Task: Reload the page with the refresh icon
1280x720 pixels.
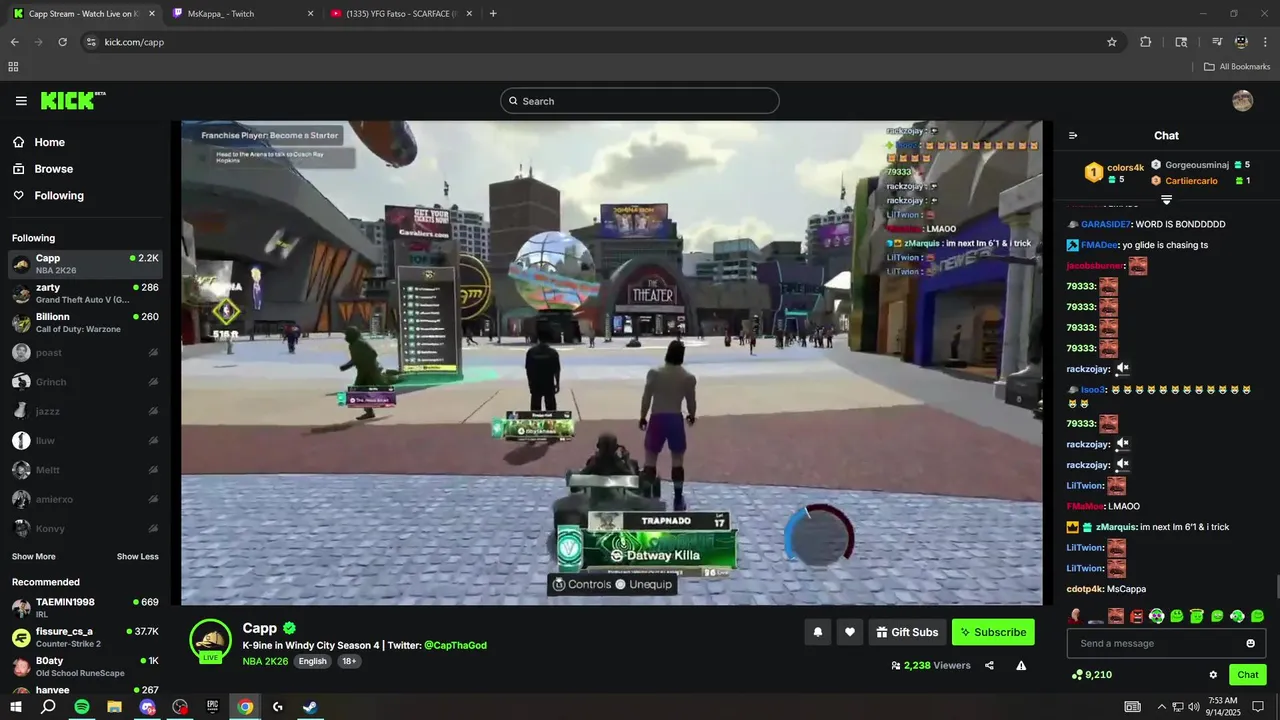Action: coord(62,42)
